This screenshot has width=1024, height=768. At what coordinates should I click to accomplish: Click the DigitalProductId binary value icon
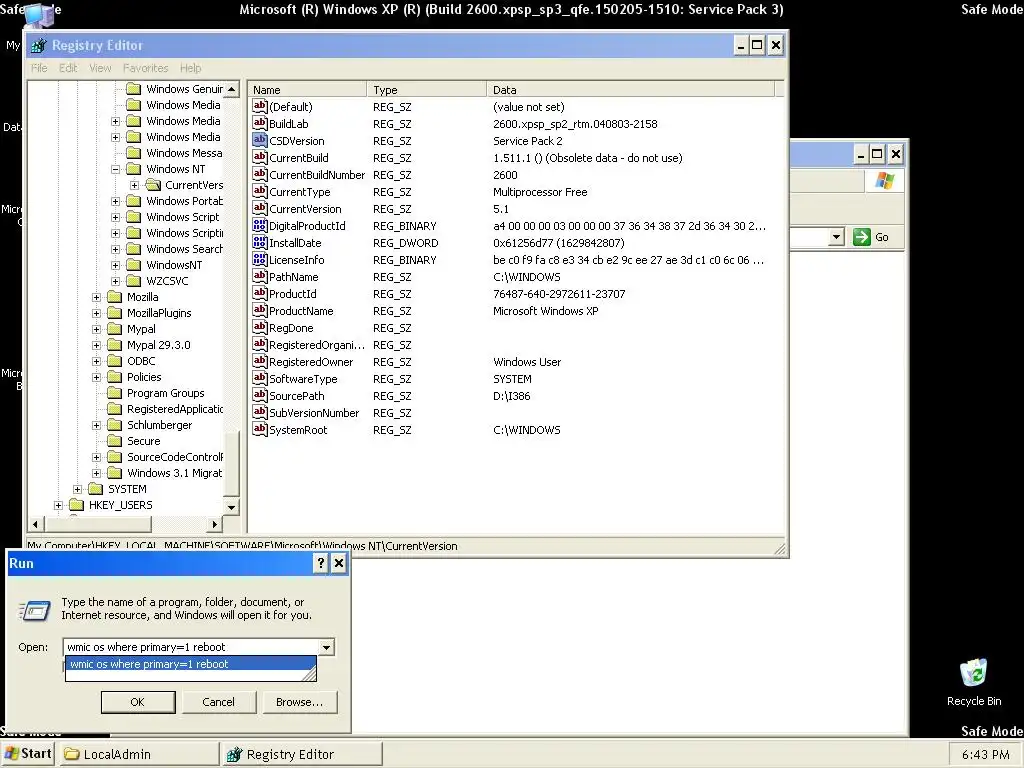[260, 225]
